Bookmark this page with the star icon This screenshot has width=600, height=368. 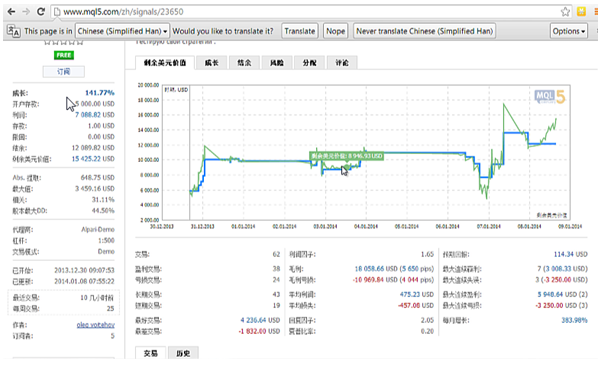click(x=565, y=12)
